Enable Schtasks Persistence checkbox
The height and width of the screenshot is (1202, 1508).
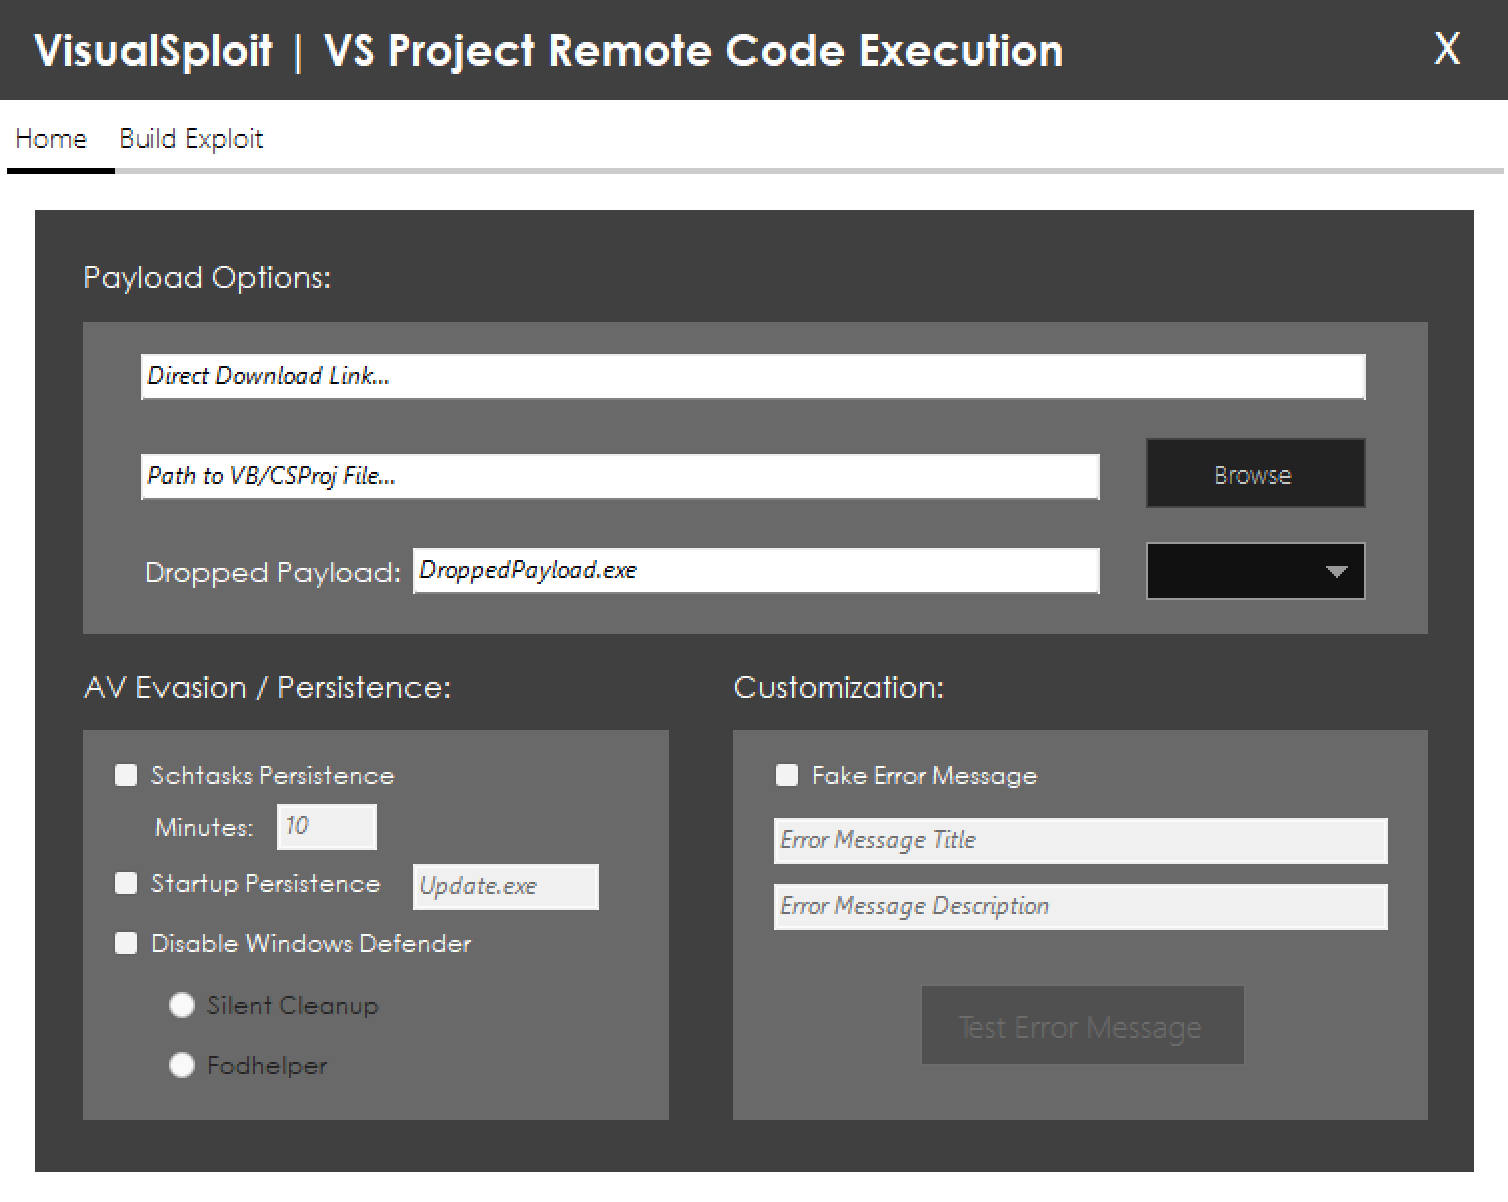[126, 775]
